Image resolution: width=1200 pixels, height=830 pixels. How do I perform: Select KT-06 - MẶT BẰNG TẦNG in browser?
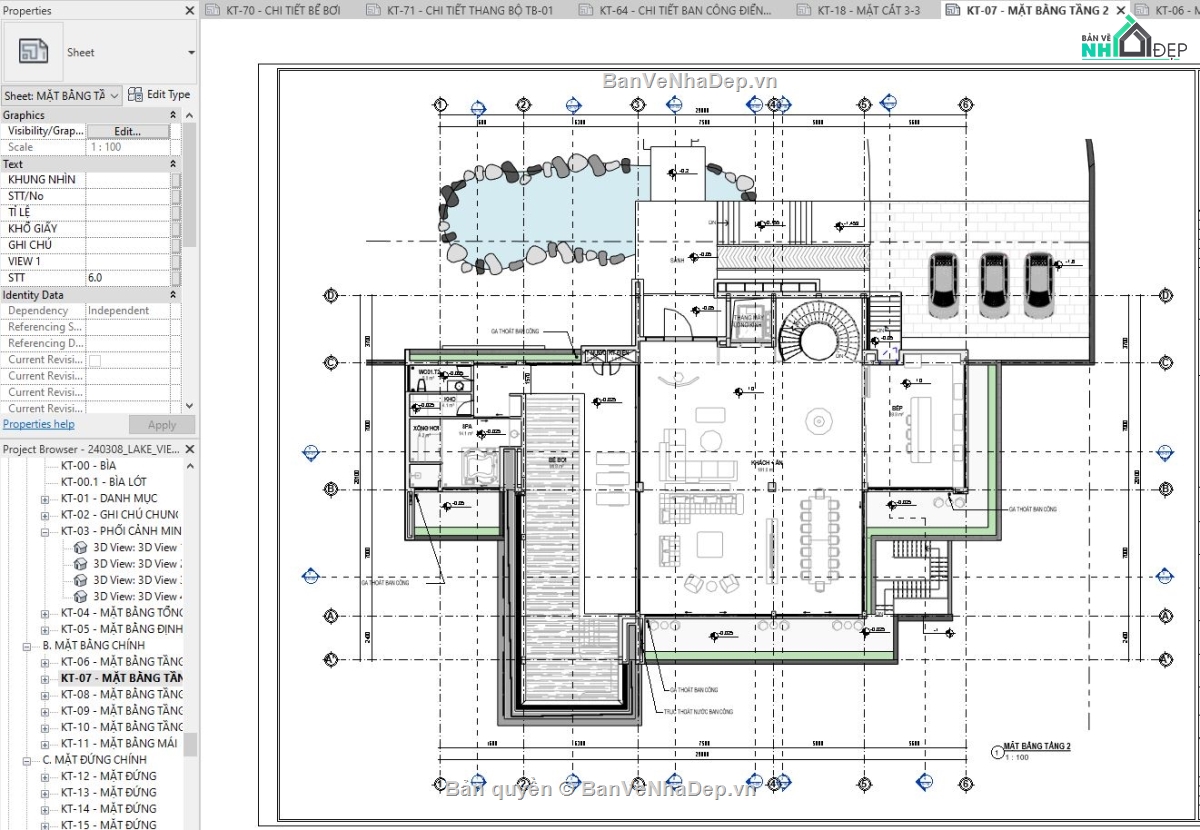click(121, 662)
